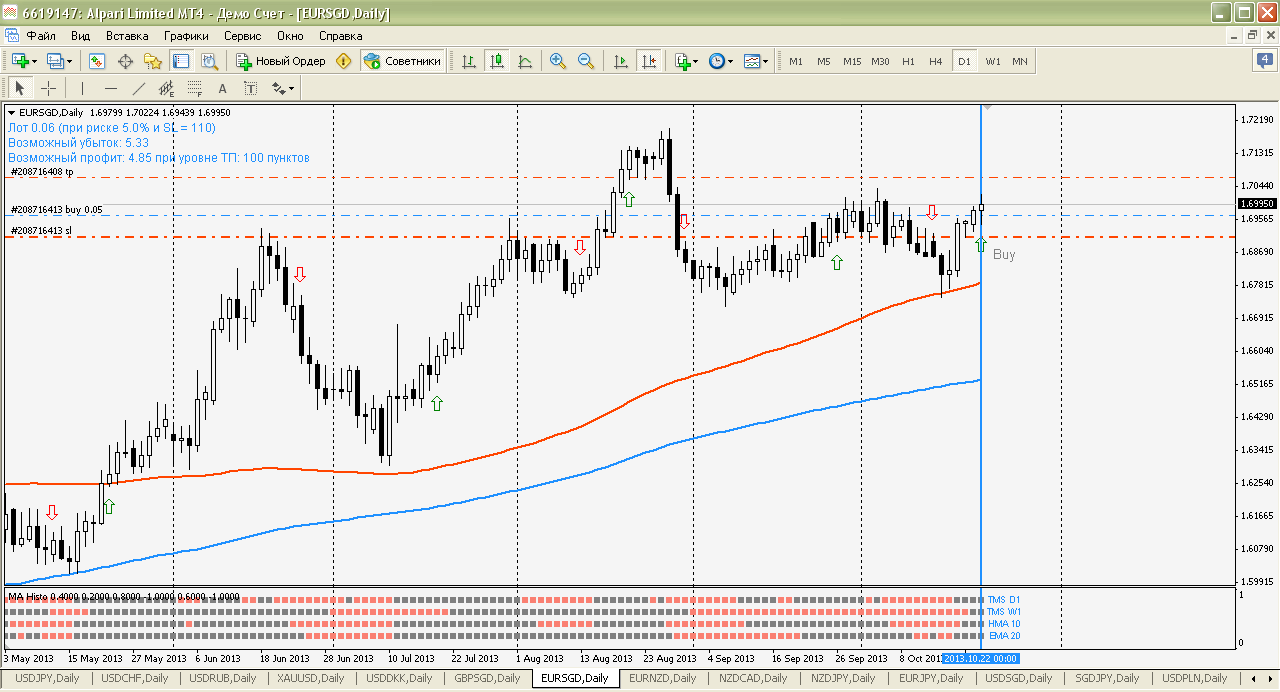This screenshot has width=1280, height=692.
Task: Expand the arrows tool dropdown
Action: (291, 88)
